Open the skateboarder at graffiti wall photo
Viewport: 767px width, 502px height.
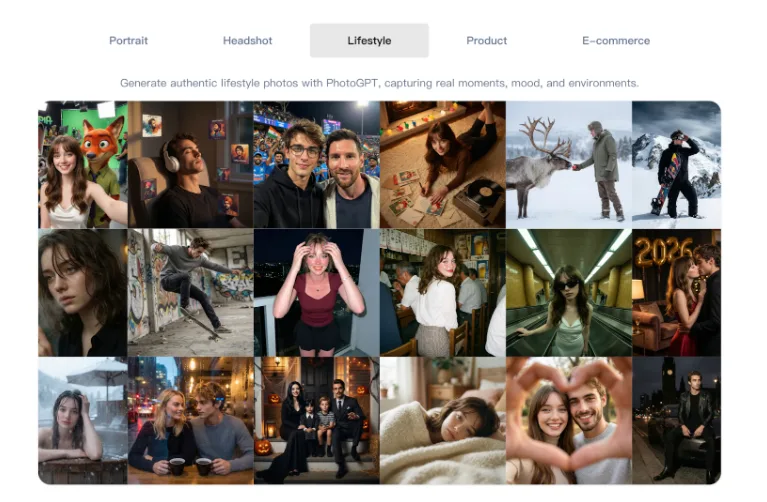click(x=190, y=292)
